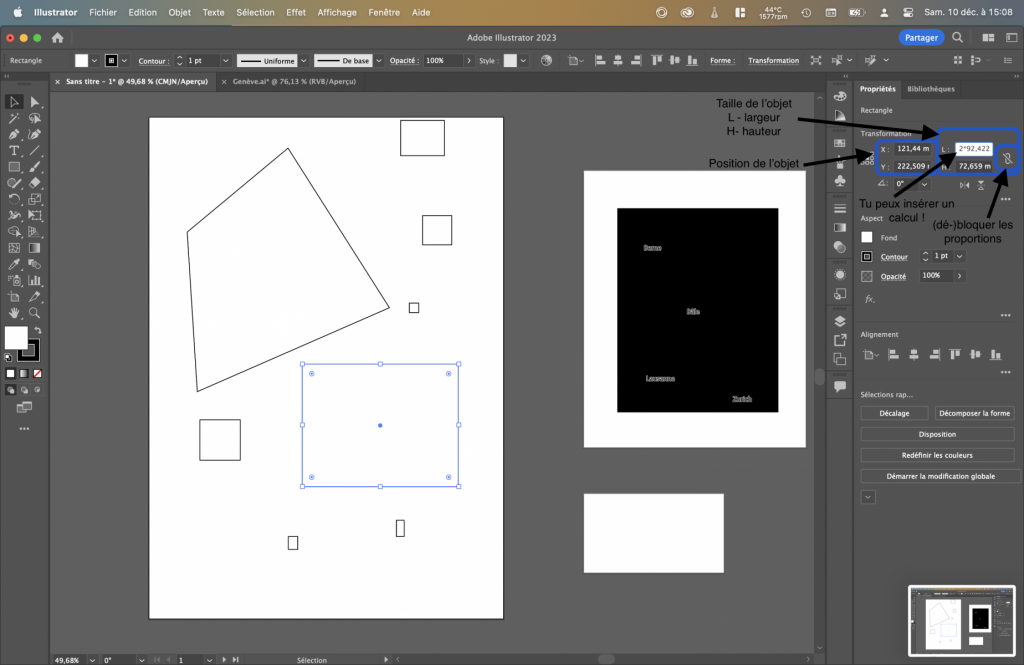Click the Partager button

click(920, 37)
